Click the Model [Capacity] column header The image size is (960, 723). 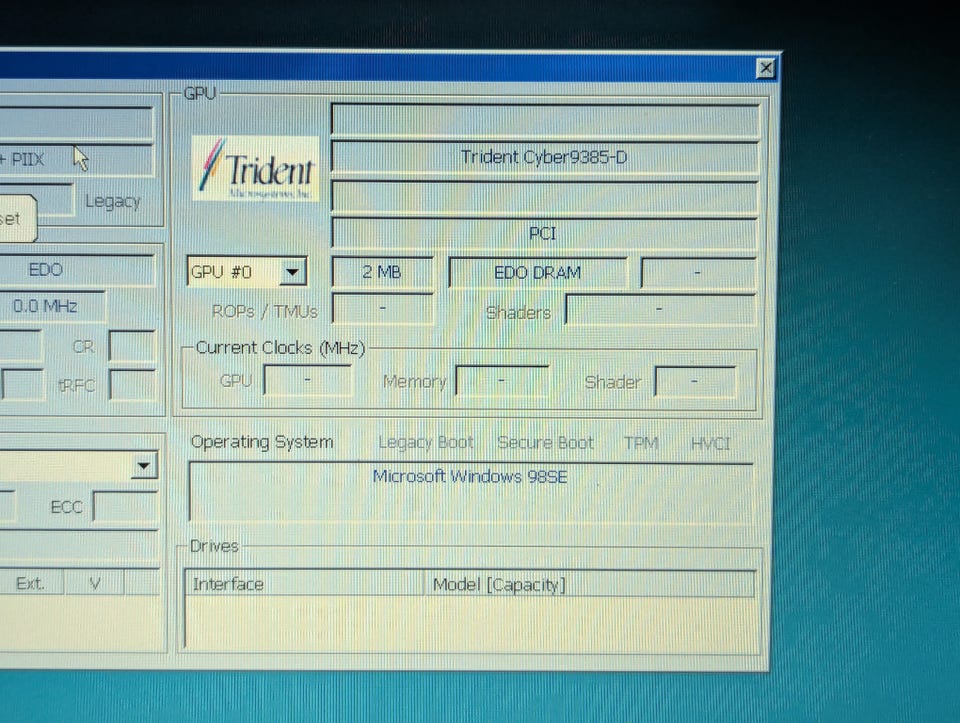coord(590,585)
